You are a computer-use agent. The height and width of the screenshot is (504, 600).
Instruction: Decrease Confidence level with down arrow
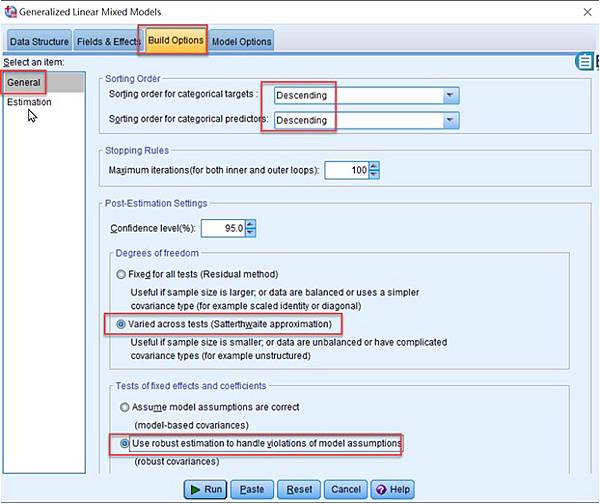250,232
